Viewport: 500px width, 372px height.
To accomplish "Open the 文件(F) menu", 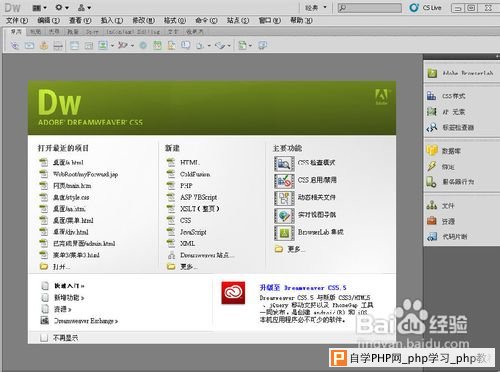I will [17, 20].
